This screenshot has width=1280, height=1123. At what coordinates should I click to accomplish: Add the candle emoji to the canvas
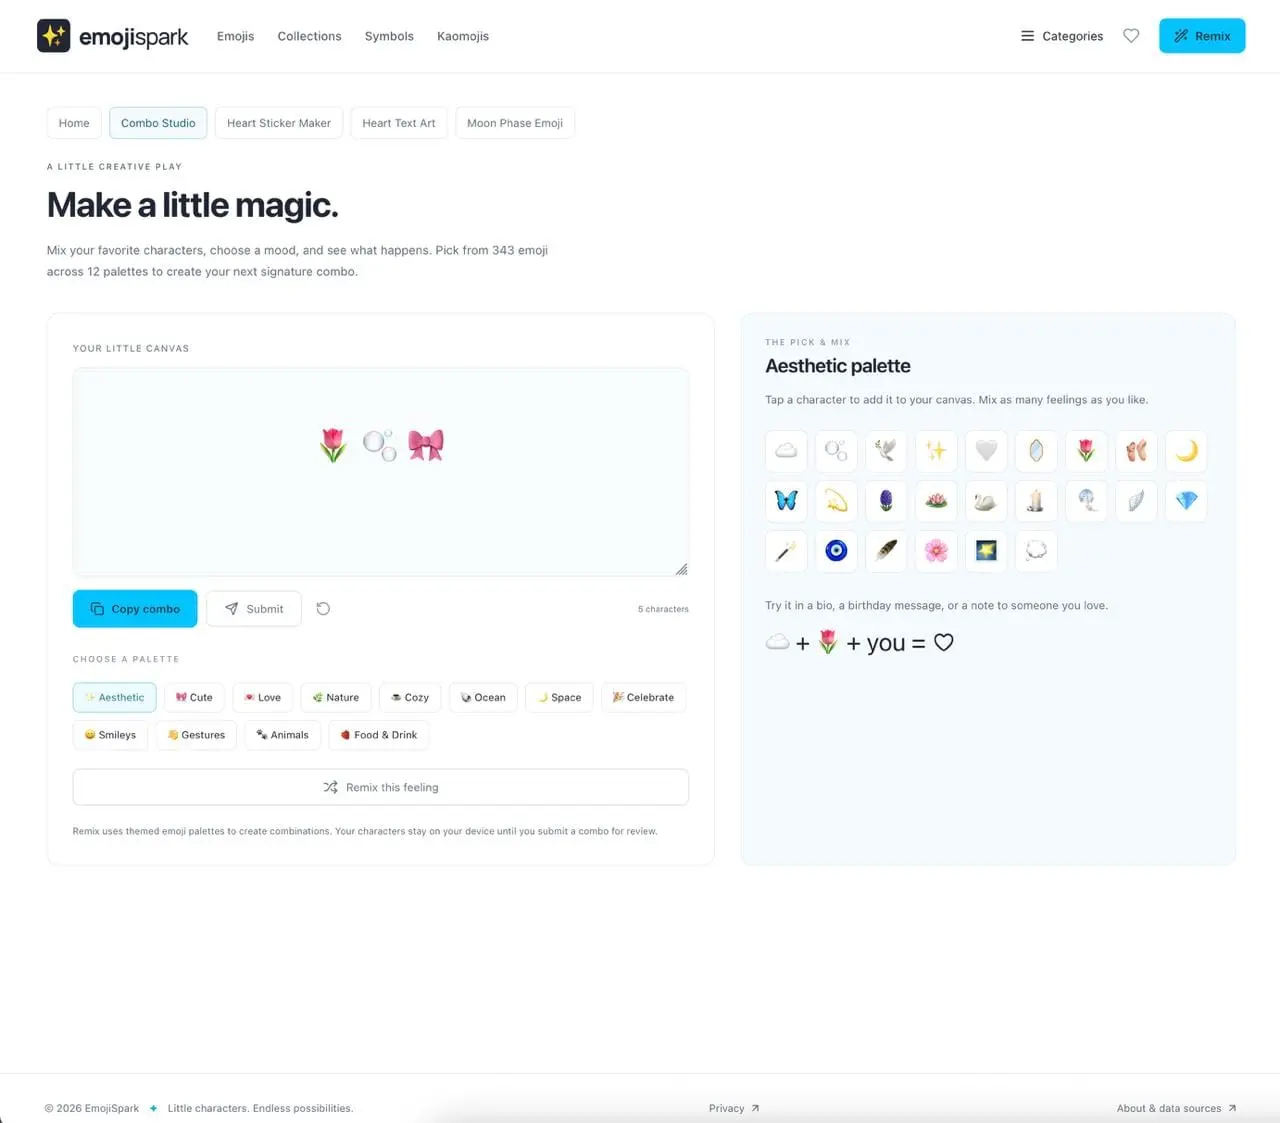coord(1036,501)
